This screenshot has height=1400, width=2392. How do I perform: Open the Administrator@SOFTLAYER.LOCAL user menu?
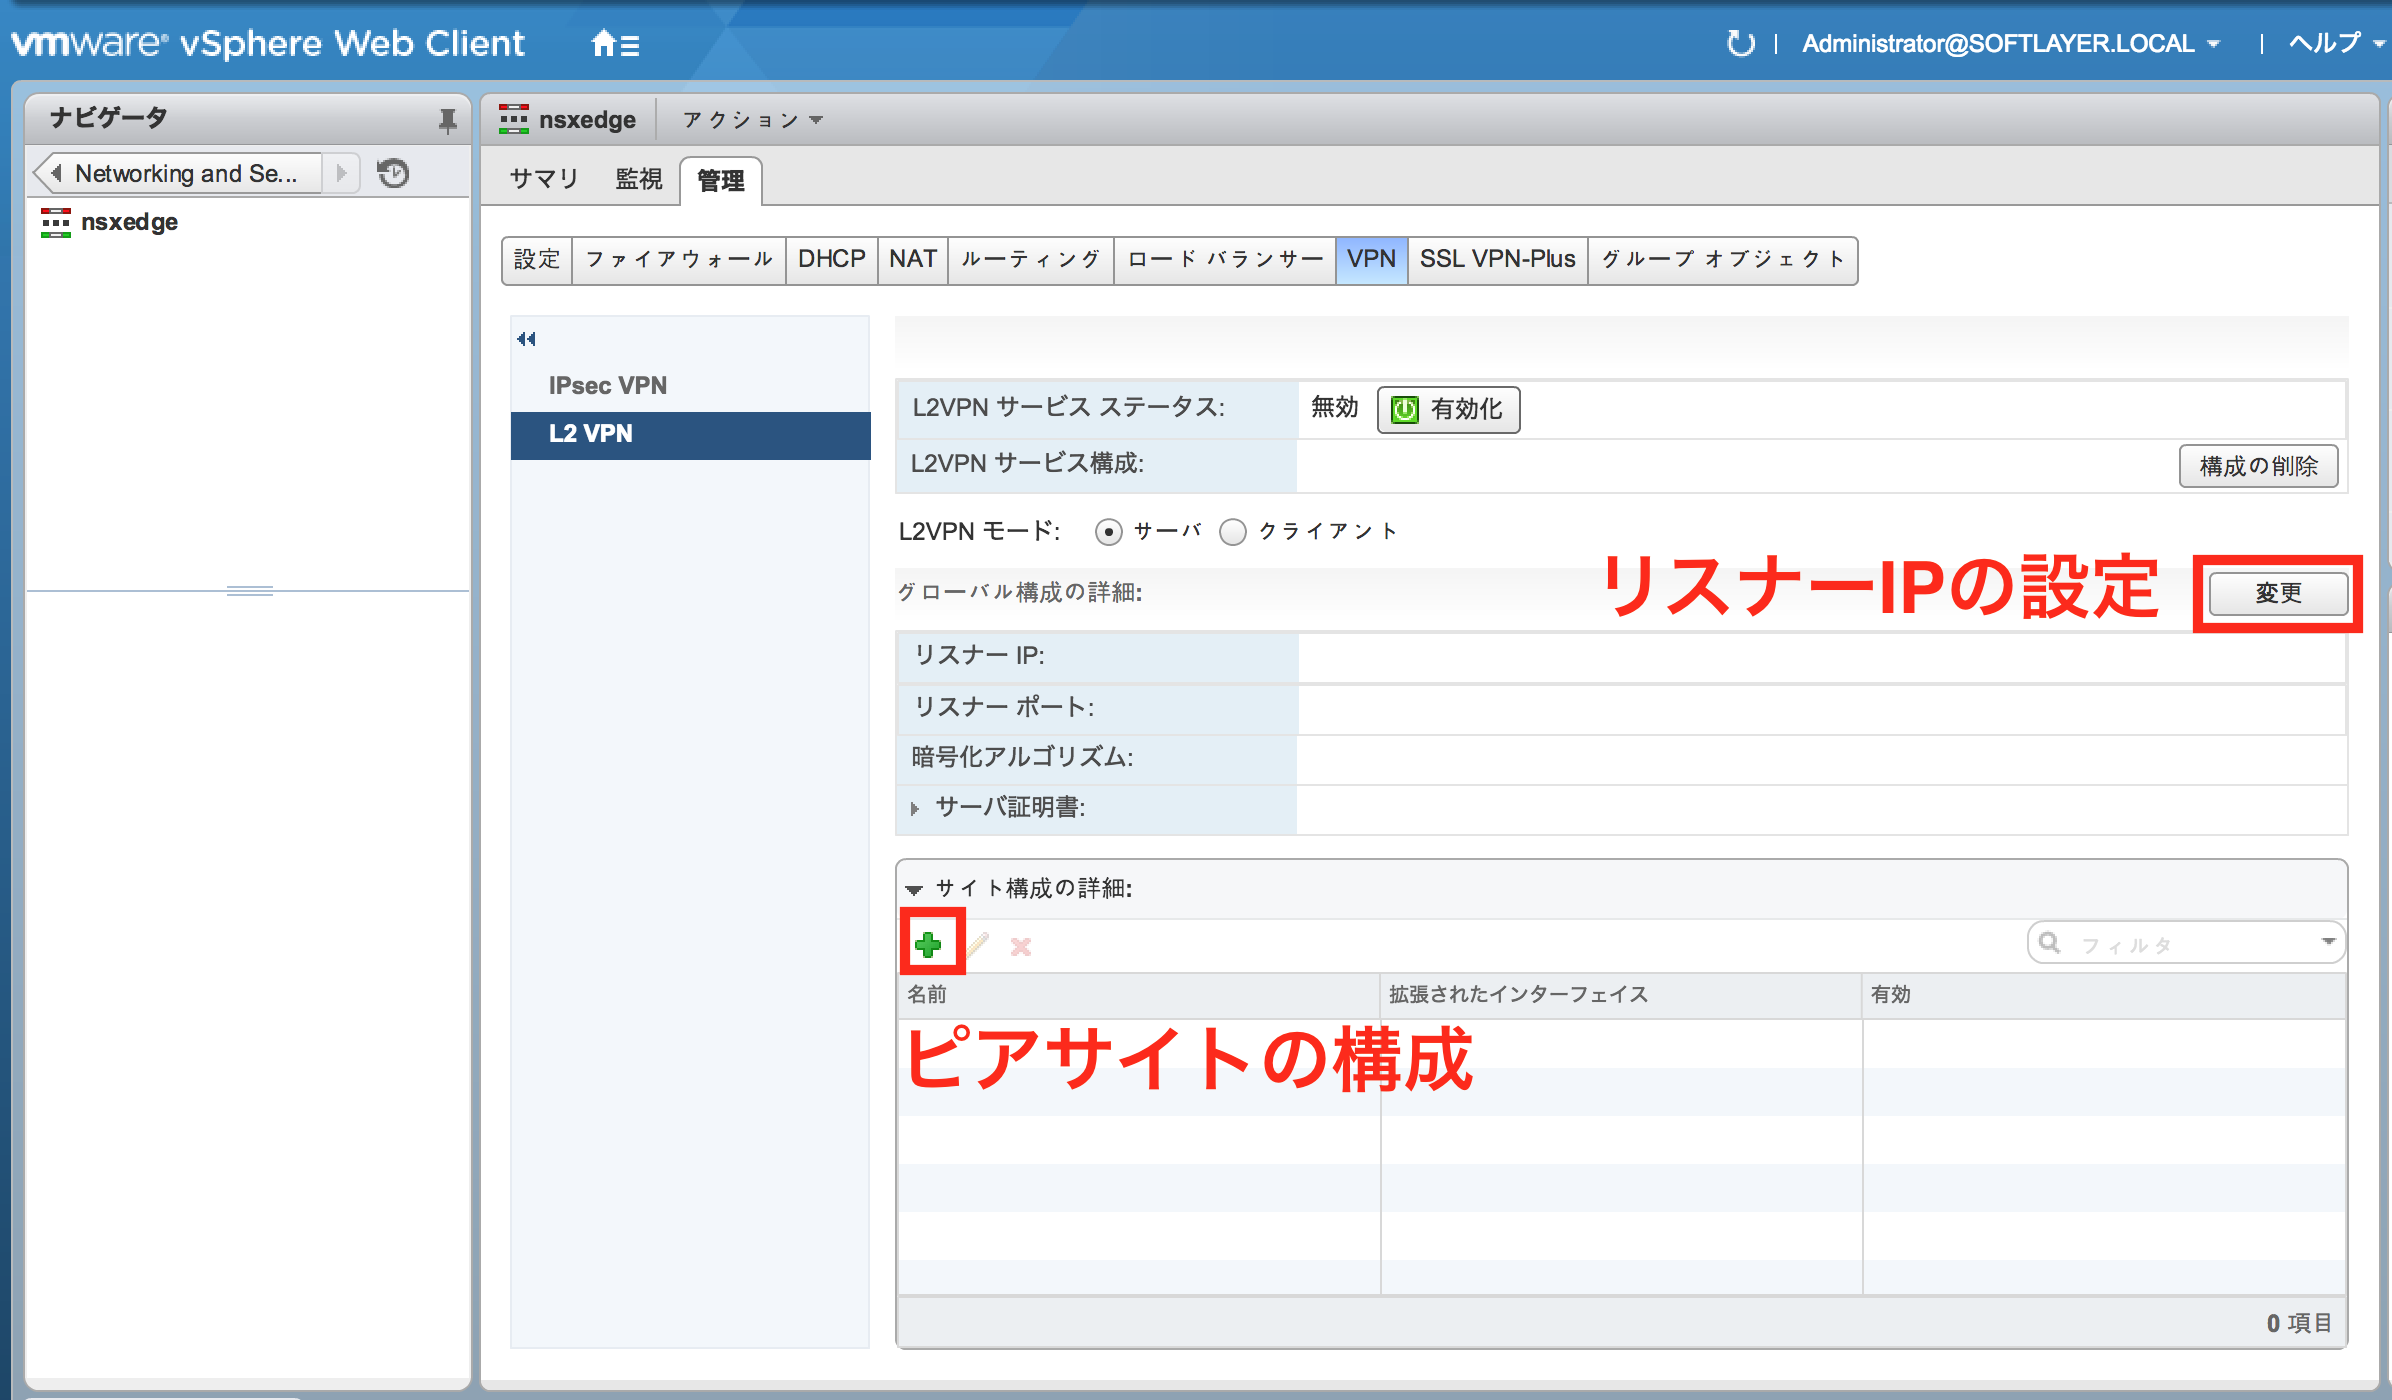[x=2010, y=44]
